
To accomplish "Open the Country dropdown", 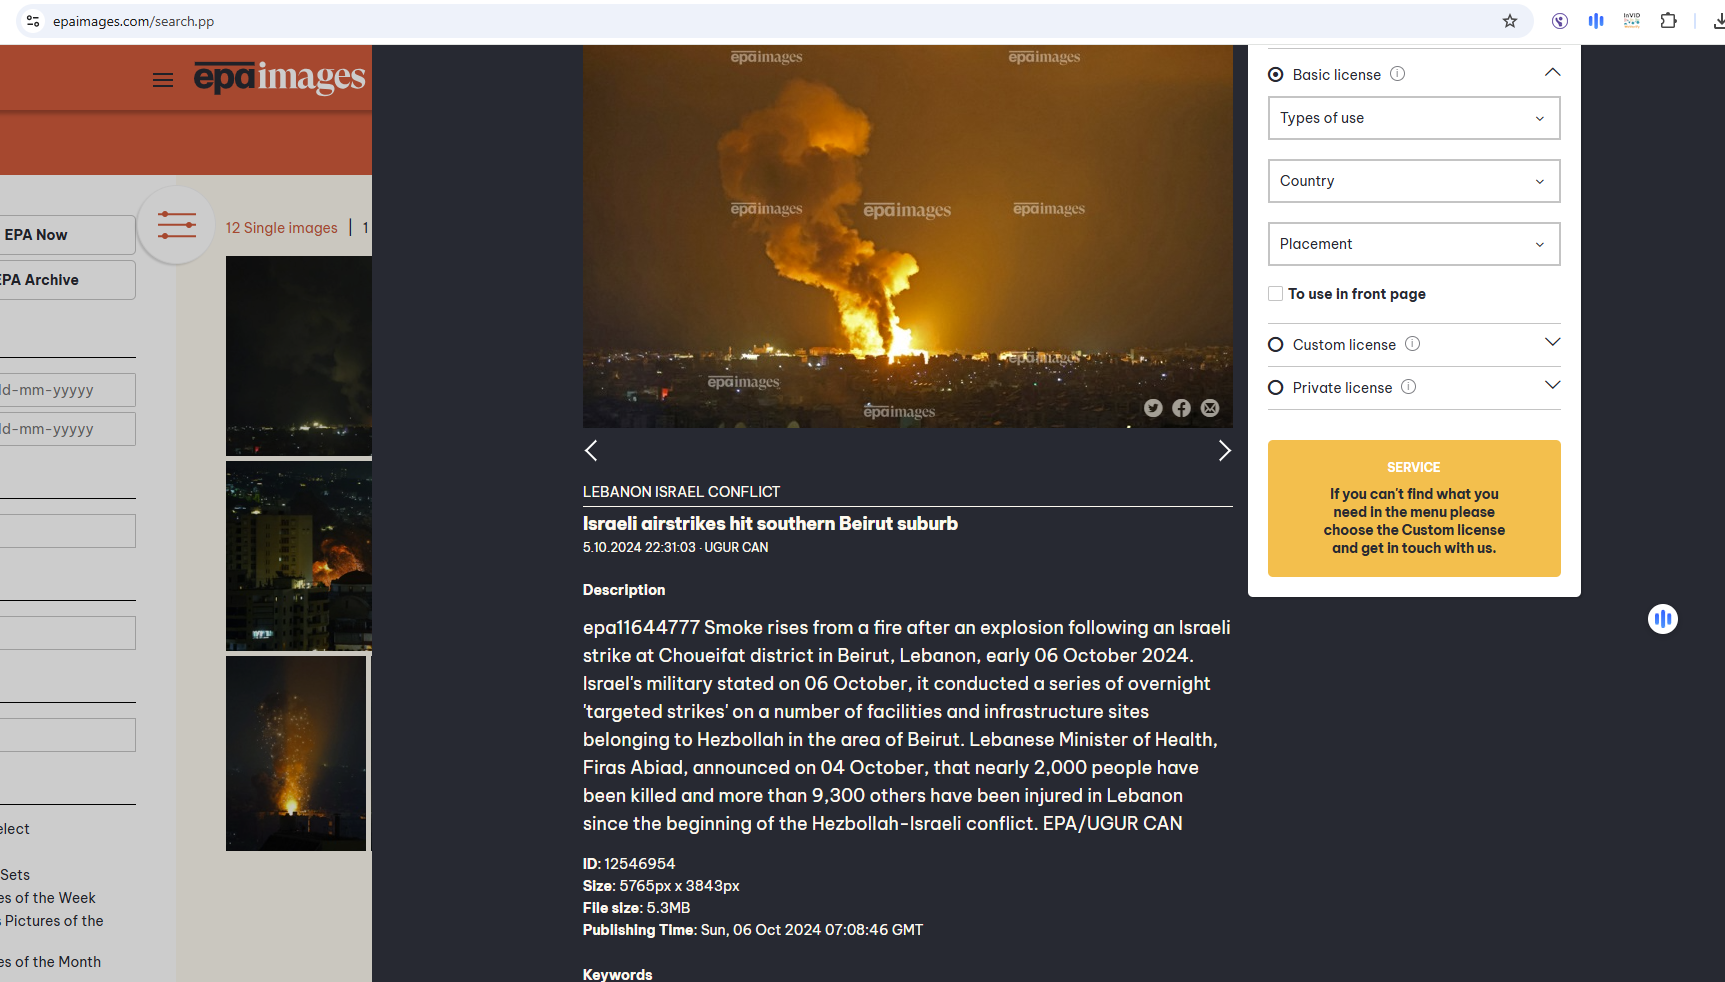I will (x=1414, y=181).
